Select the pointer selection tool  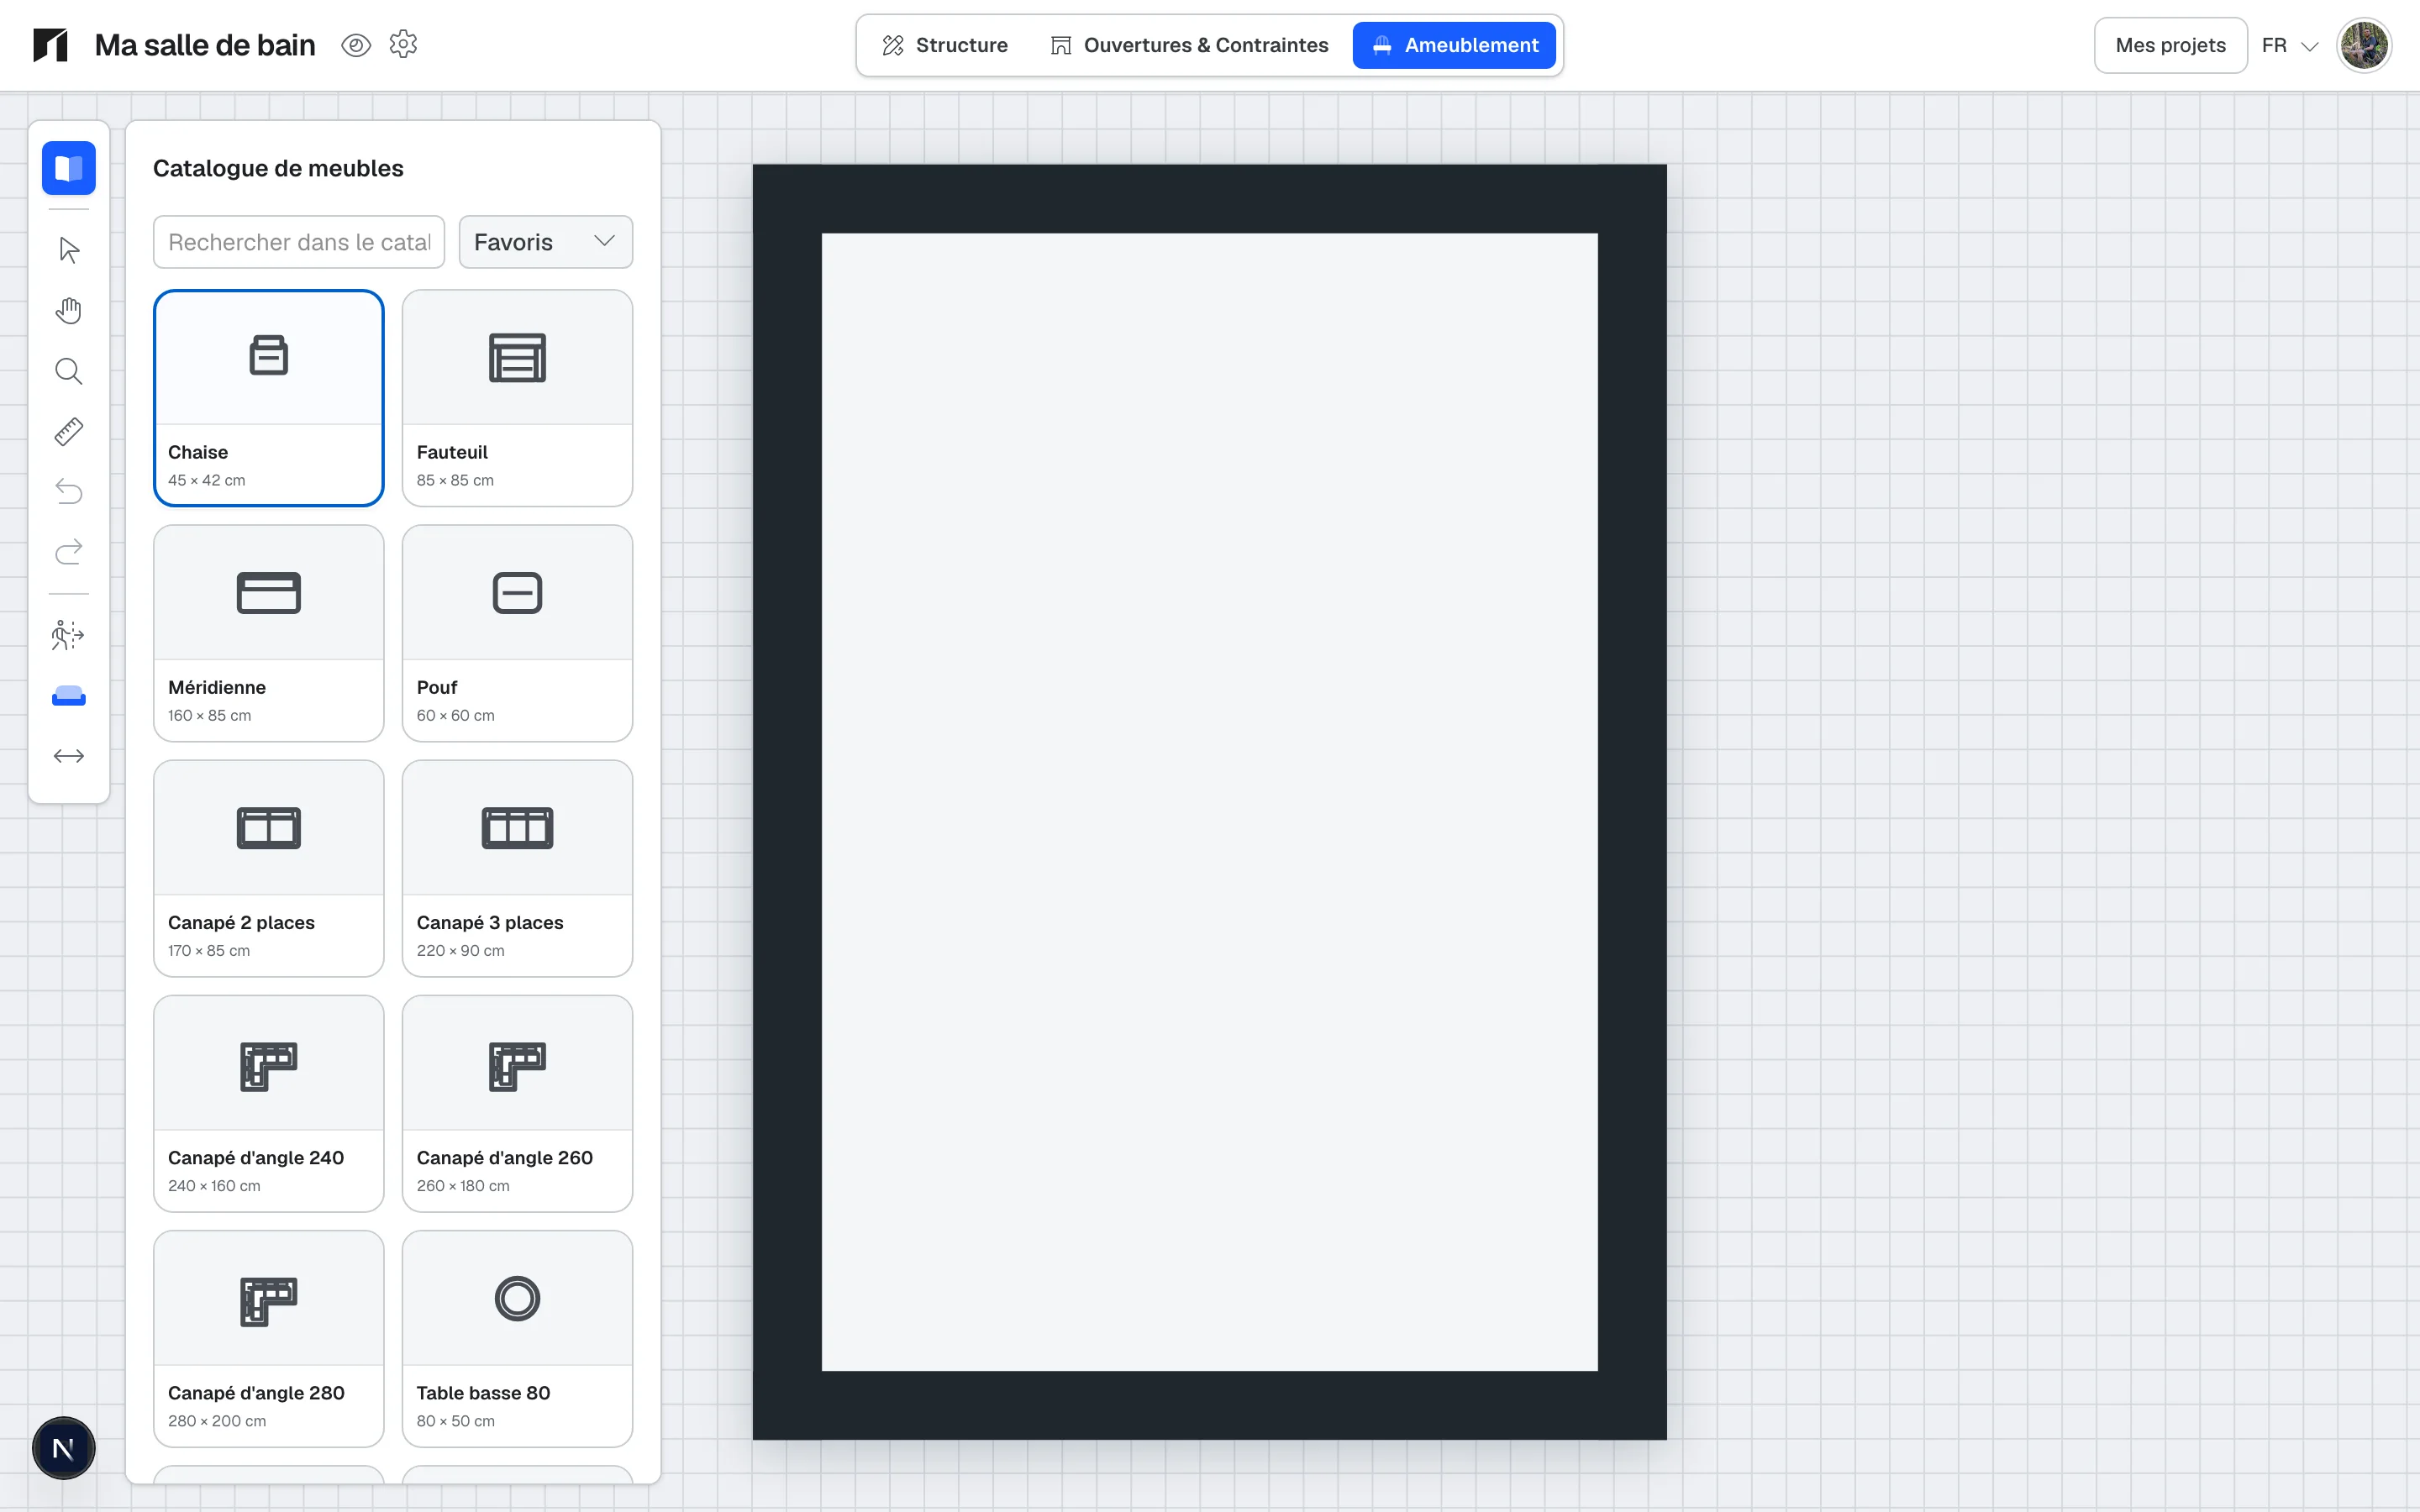click(x=68, y=250)
